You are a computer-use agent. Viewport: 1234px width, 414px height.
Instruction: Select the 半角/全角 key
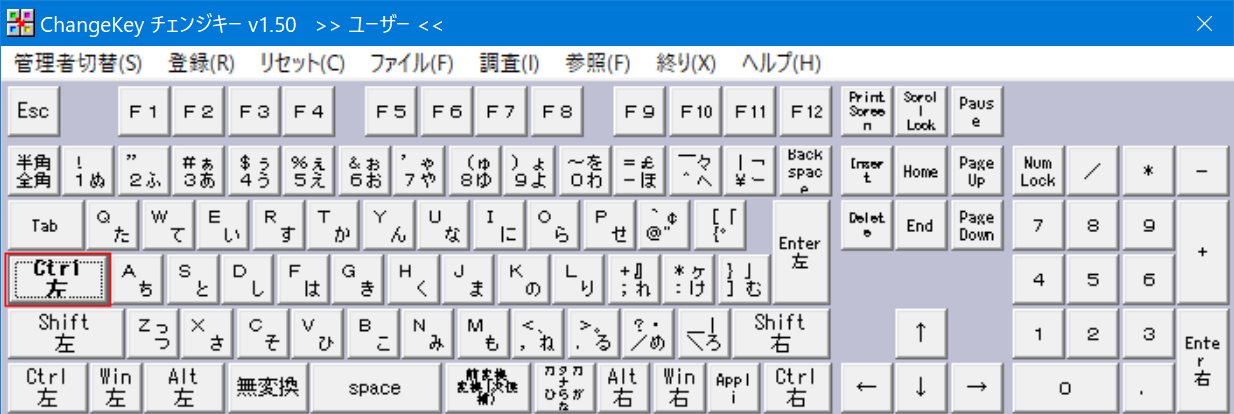[34, 172]
